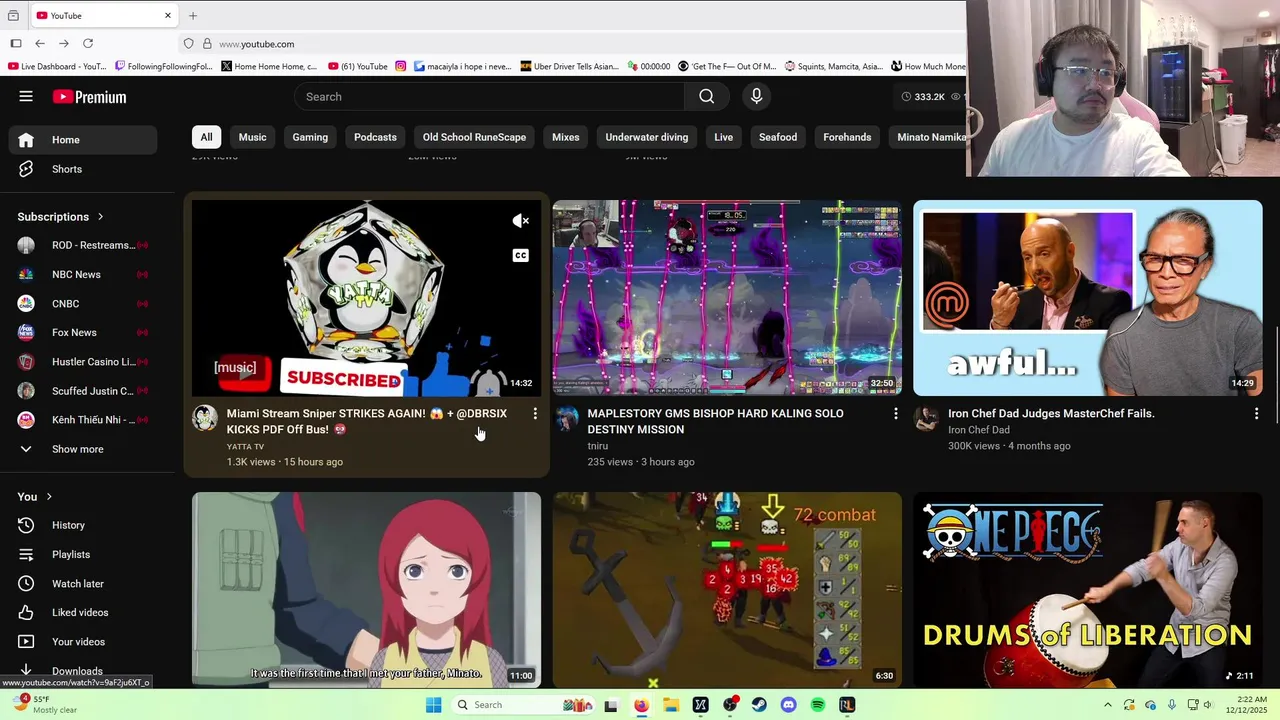Open Live Dashboard bookmark

(57, 66)
